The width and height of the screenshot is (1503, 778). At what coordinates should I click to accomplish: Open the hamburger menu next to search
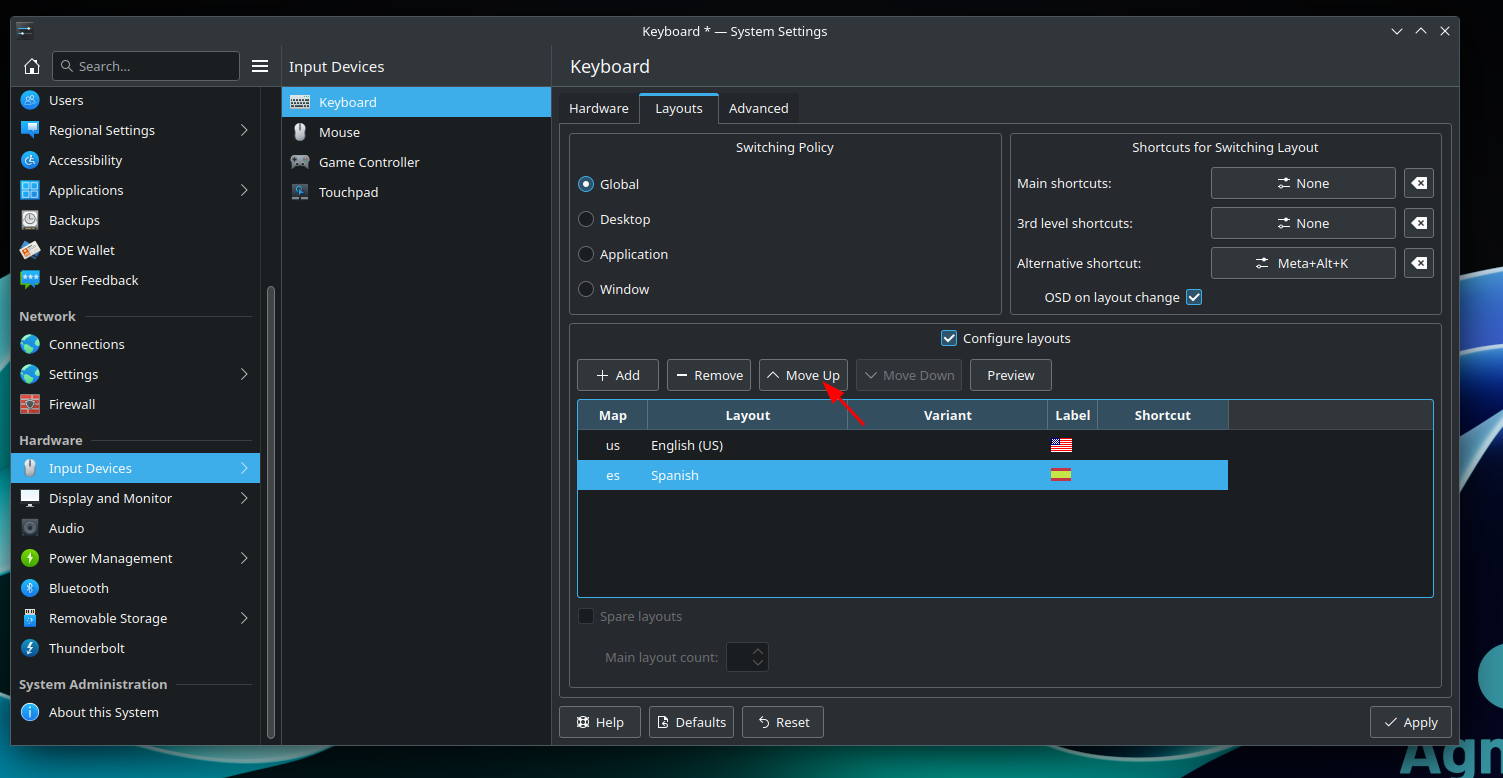coord(260,66)
